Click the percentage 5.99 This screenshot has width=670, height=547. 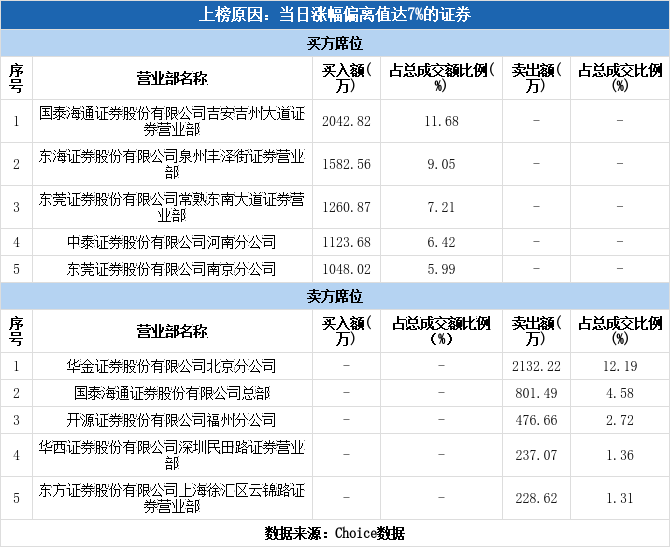coord(441,269)
